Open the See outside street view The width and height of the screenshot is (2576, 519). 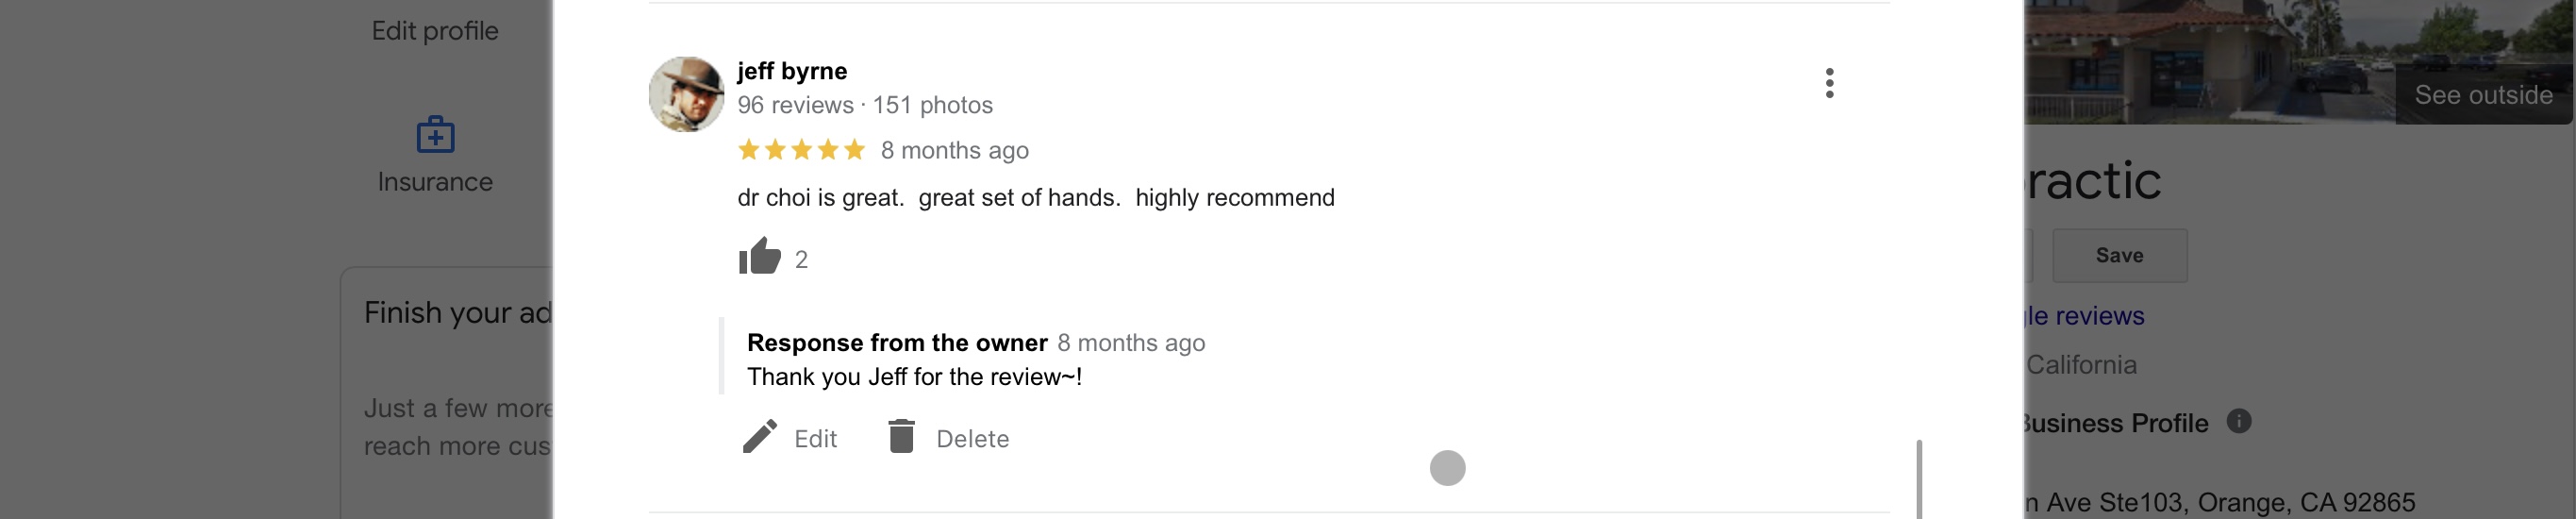click(x=2483, y=95)
